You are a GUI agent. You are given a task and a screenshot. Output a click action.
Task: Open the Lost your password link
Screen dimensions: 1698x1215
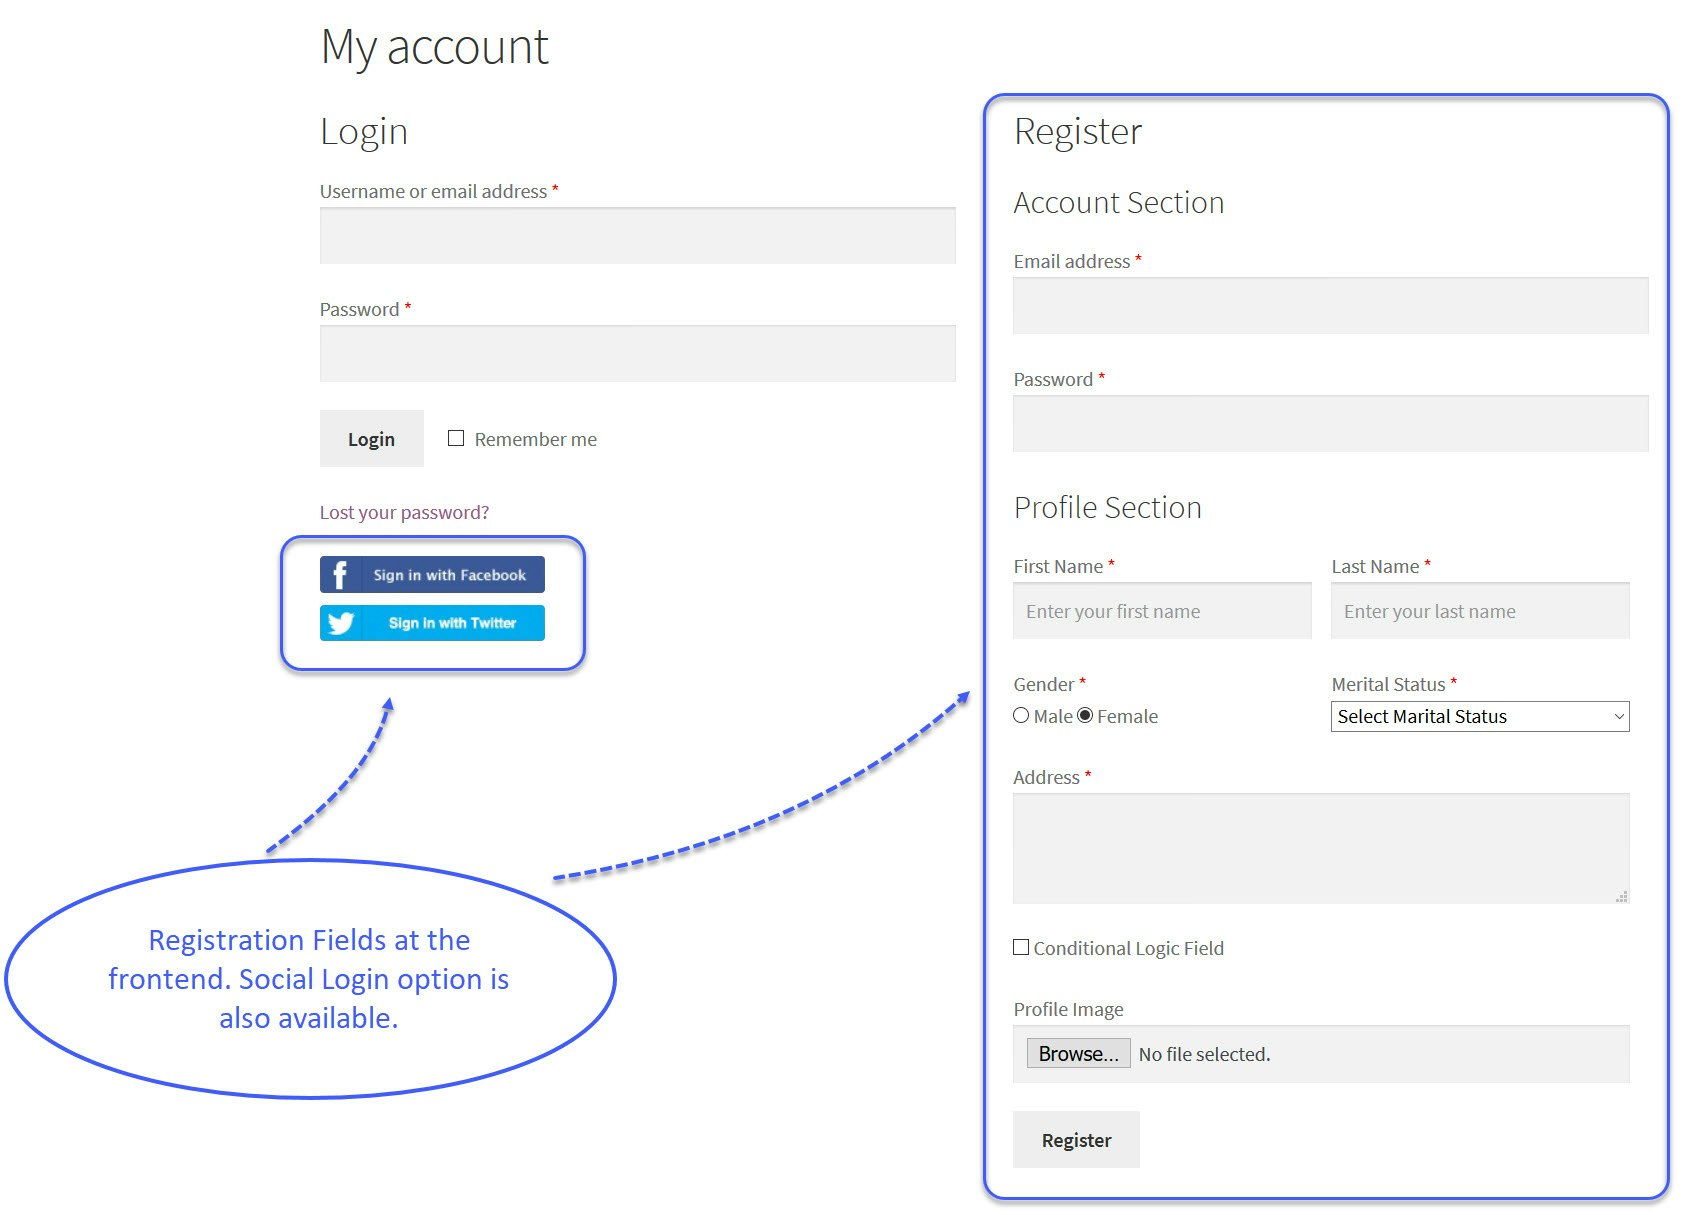click(x=404, y=511)
